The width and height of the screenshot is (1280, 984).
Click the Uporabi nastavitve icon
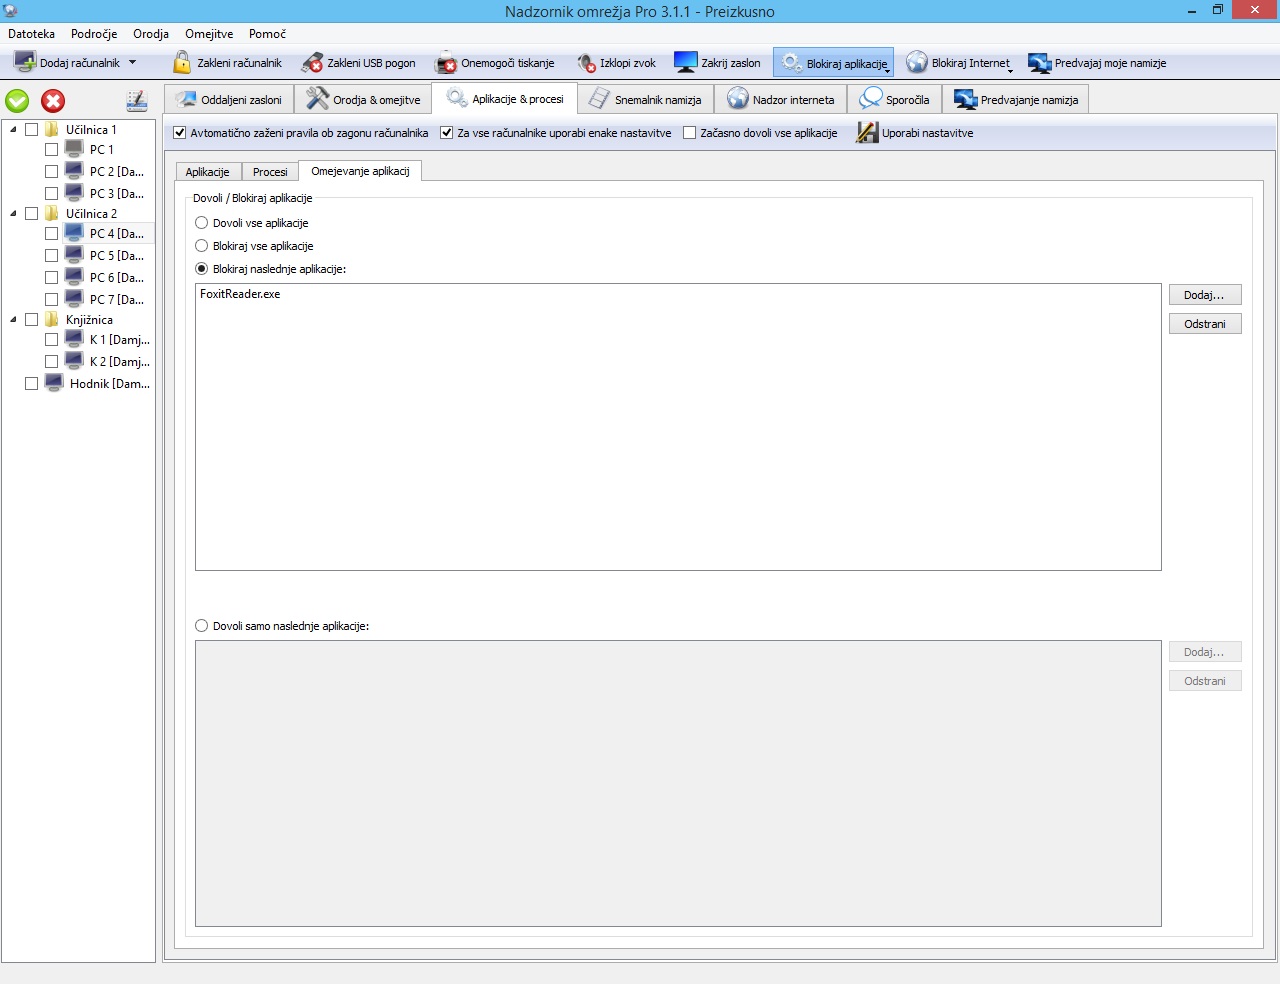pyautogui.click(x=867, y=133)
